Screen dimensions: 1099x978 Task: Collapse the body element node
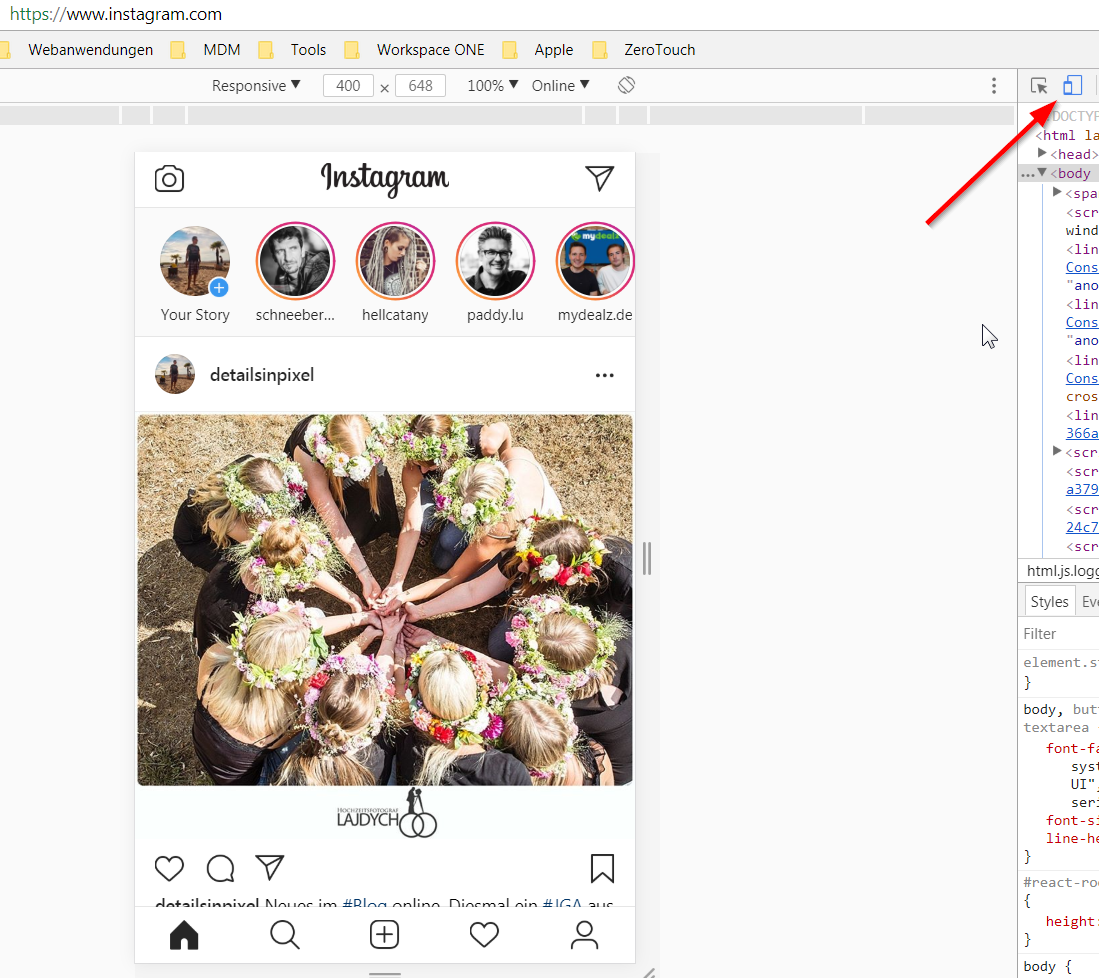tap(1042, 172)
